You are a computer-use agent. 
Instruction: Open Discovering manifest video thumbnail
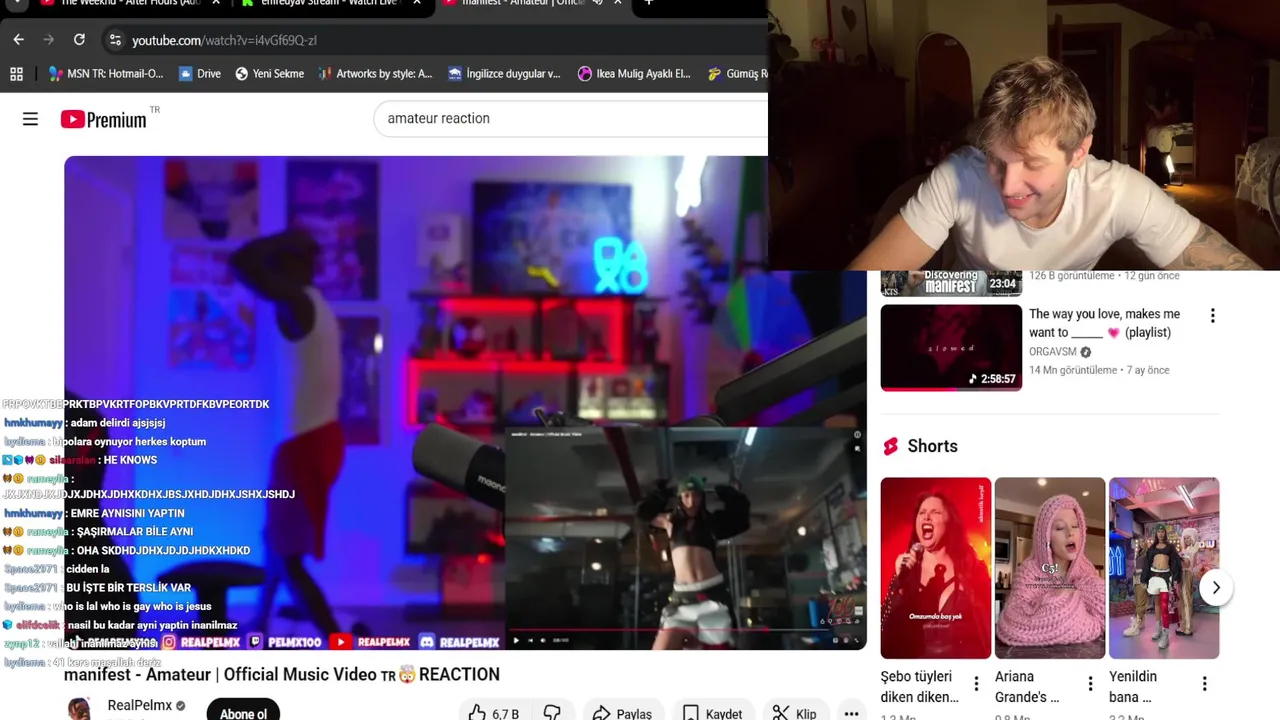[951, 284]
